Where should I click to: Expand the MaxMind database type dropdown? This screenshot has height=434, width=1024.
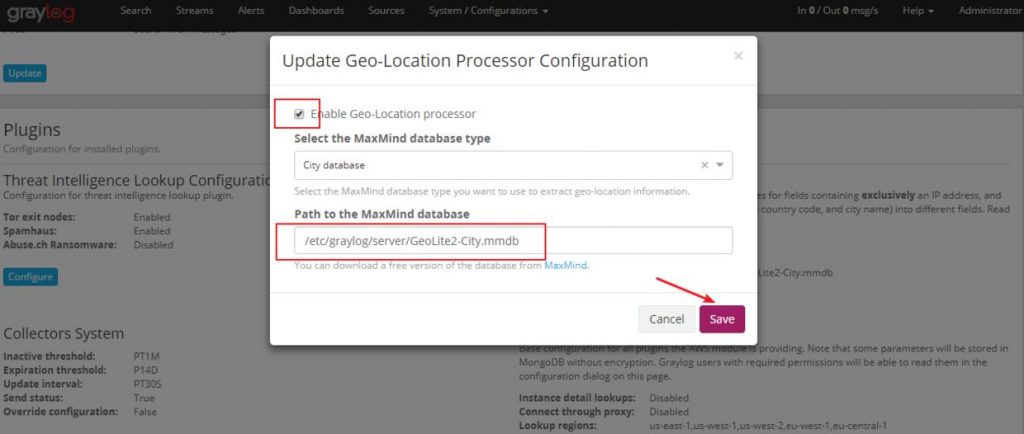[720, 165]
